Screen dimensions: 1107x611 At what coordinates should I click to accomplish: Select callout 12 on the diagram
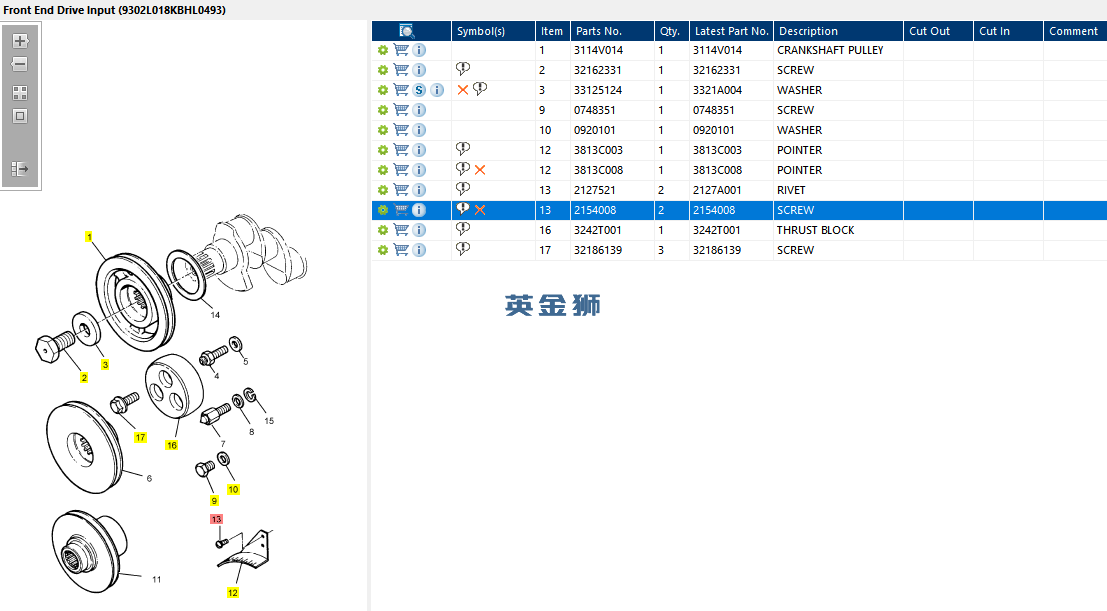[233, 593]
